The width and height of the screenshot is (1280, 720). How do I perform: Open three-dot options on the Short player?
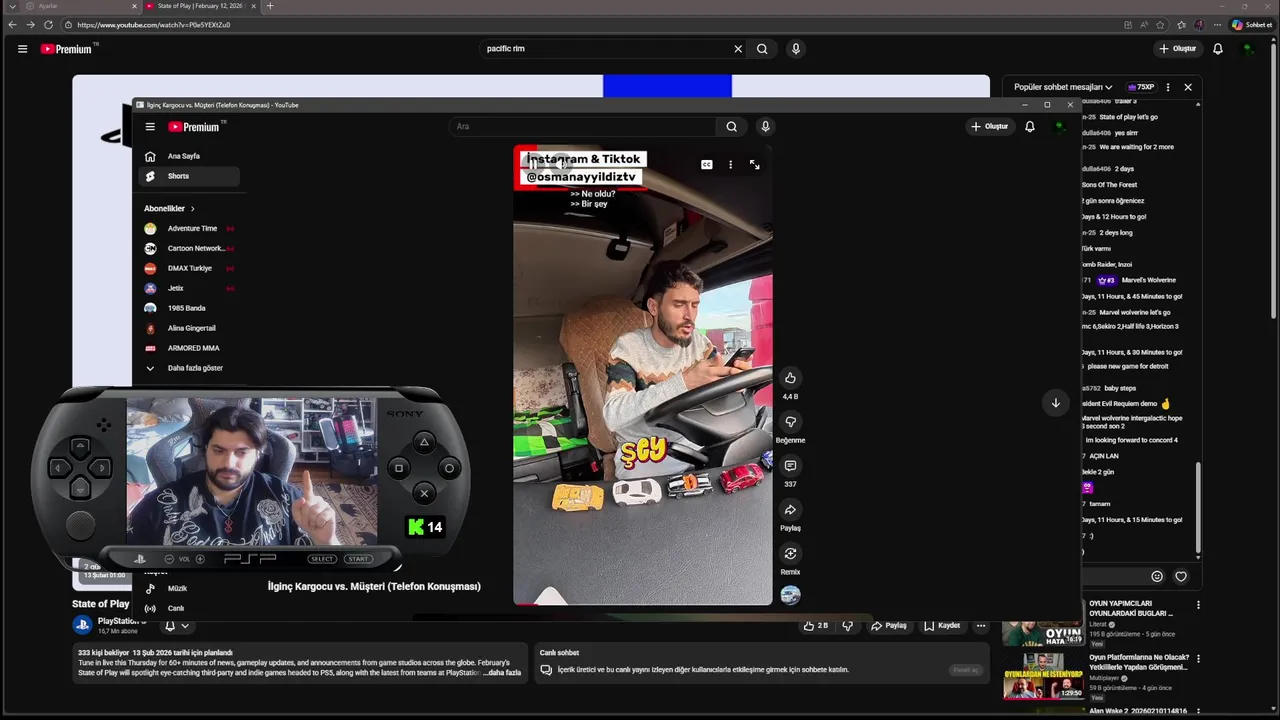click(x=730, y=165)
